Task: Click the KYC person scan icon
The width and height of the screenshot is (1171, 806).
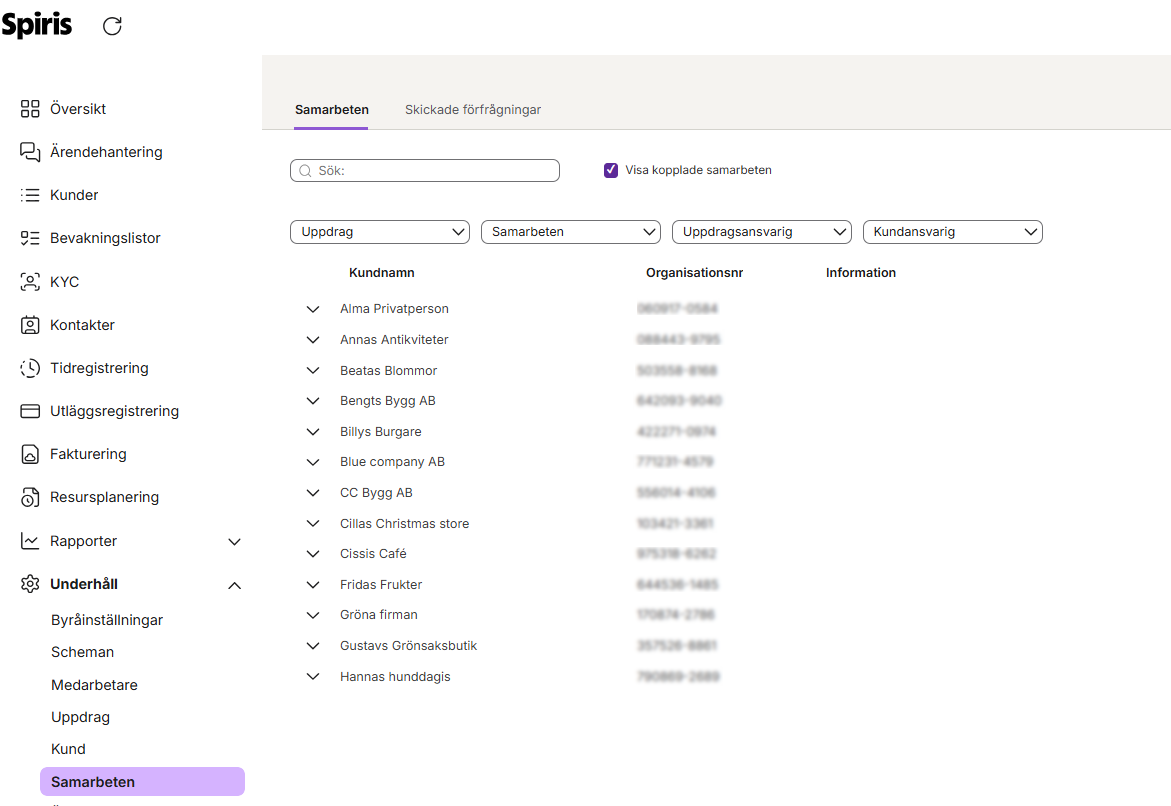Action: point(30,282)
